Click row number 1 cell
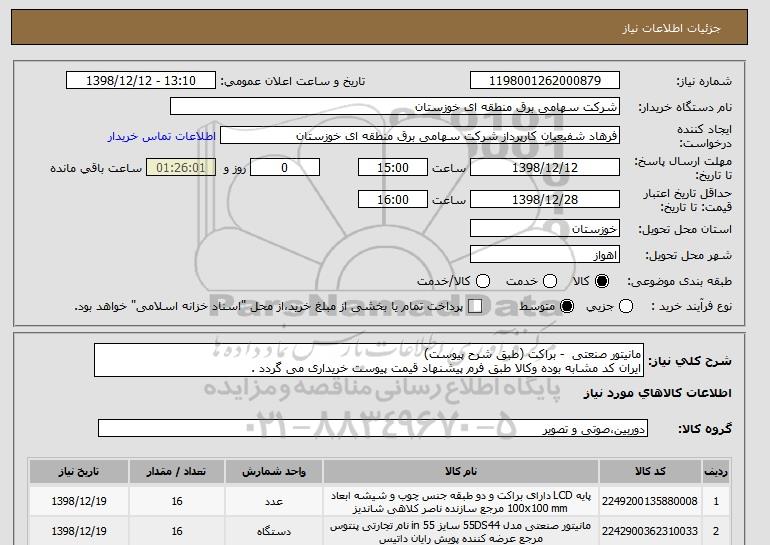 [x=716, y=501]
